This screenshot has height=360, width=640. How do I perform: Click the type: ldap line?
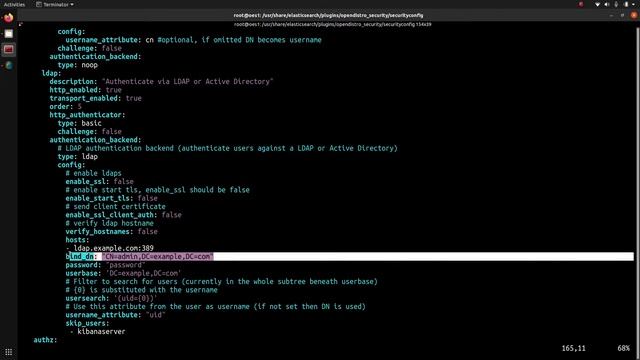78,156
